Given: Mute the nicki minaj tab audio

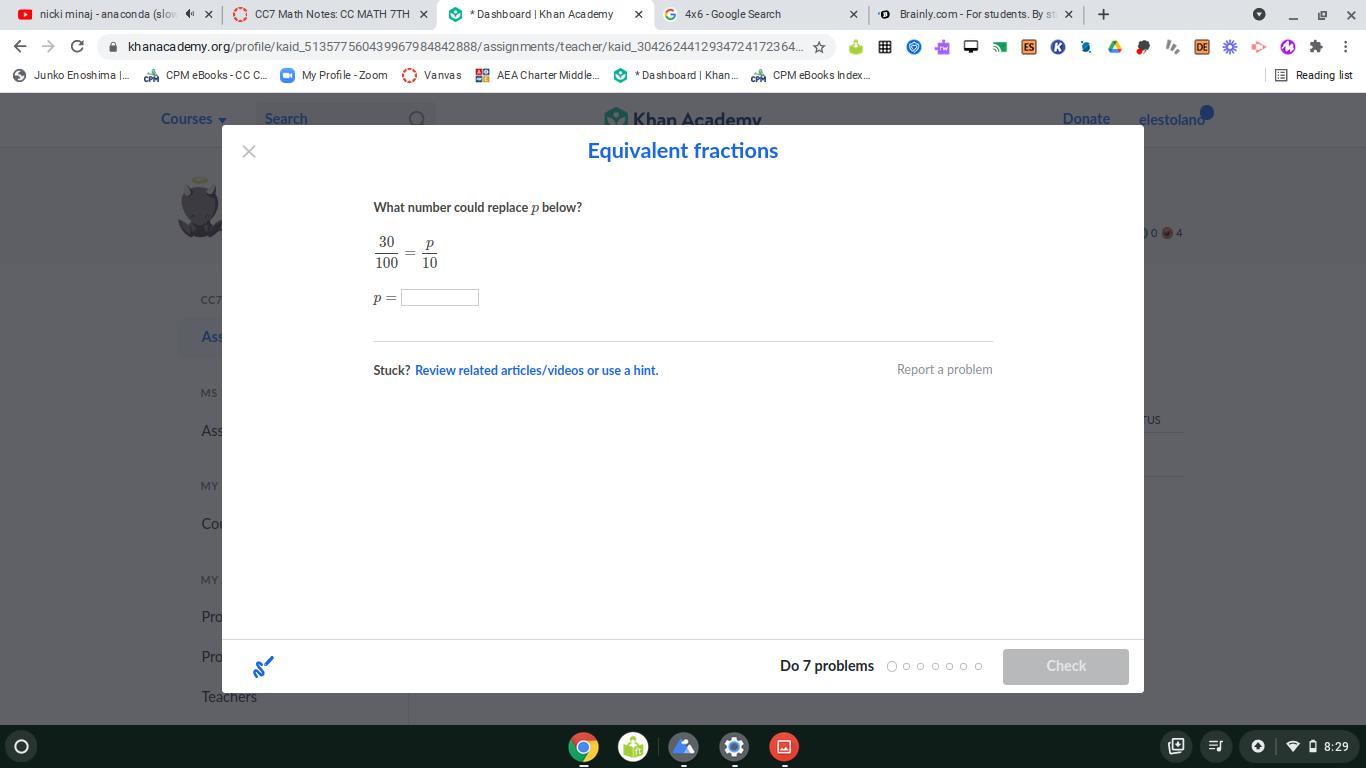Looking at the screenshot, I should 189,14.
